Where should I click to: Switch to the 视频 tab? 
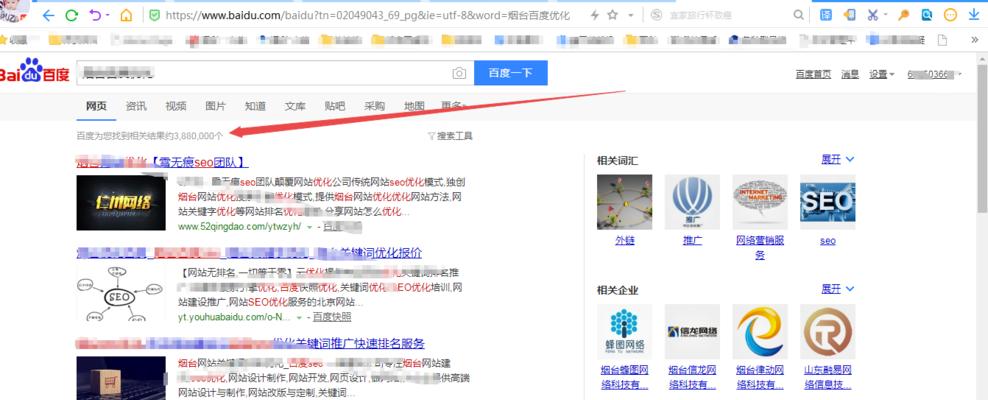coord(176,106)
